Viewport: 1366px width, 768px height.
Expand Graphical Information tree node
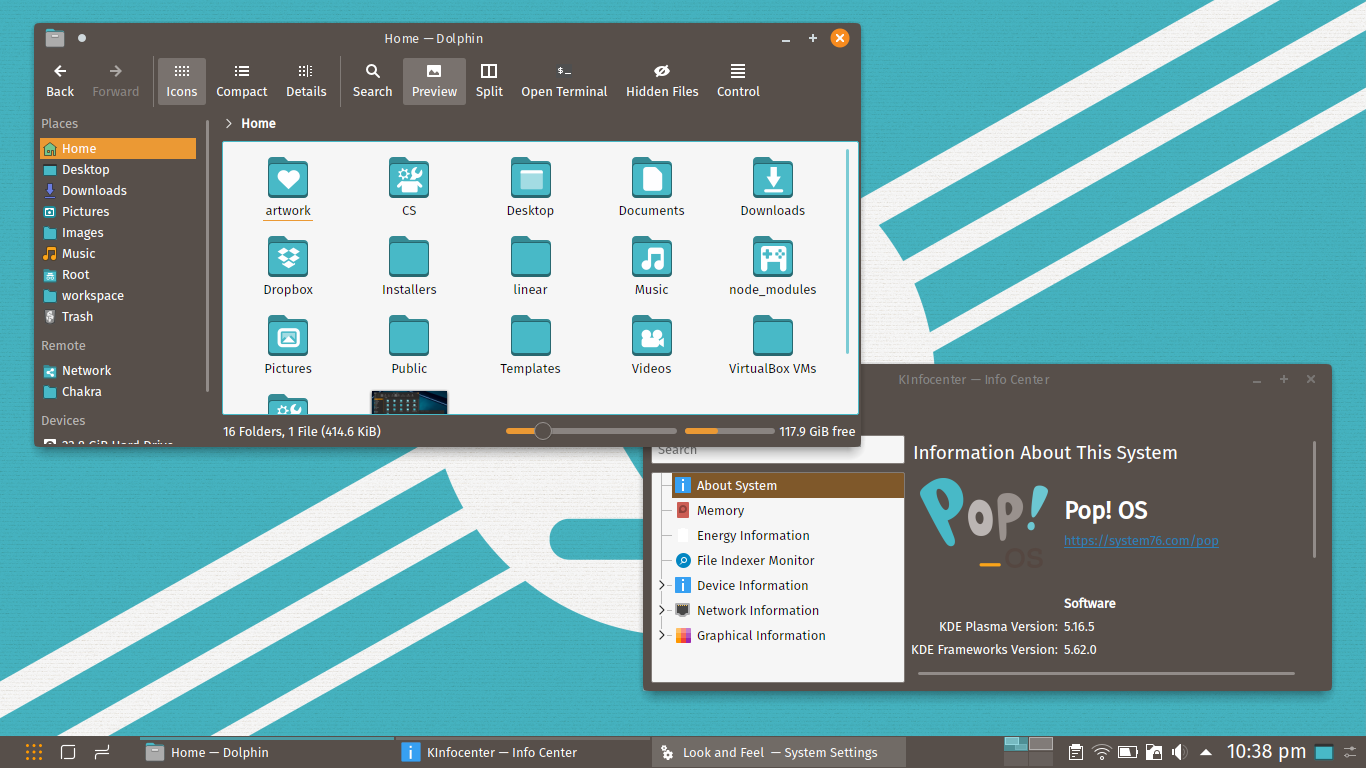click(x=661, y=635)
